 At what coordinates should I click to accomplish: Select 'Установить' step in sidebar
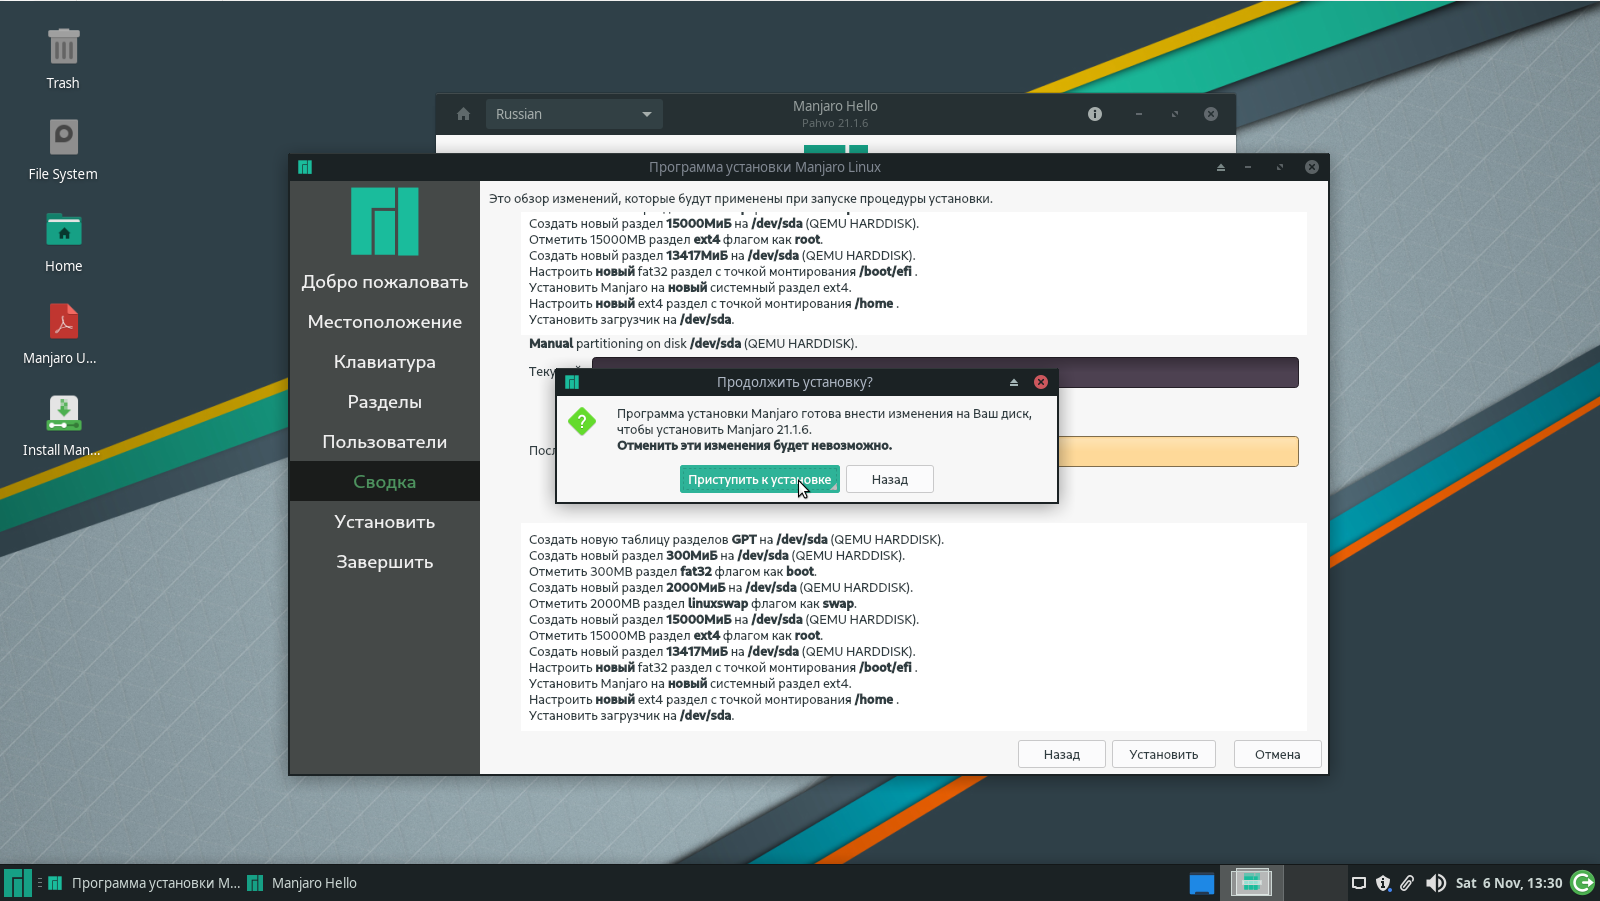coord(385,522)
